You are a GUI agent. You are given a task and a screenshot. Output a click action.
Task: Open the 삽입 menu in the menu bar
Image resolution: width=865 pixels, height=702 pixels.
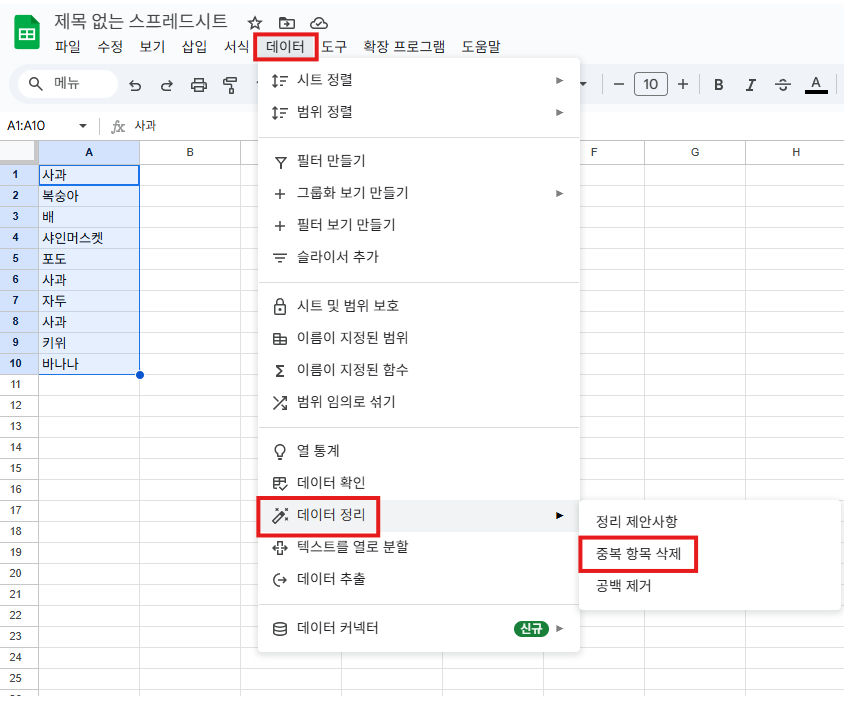click(x=194, y=46)
